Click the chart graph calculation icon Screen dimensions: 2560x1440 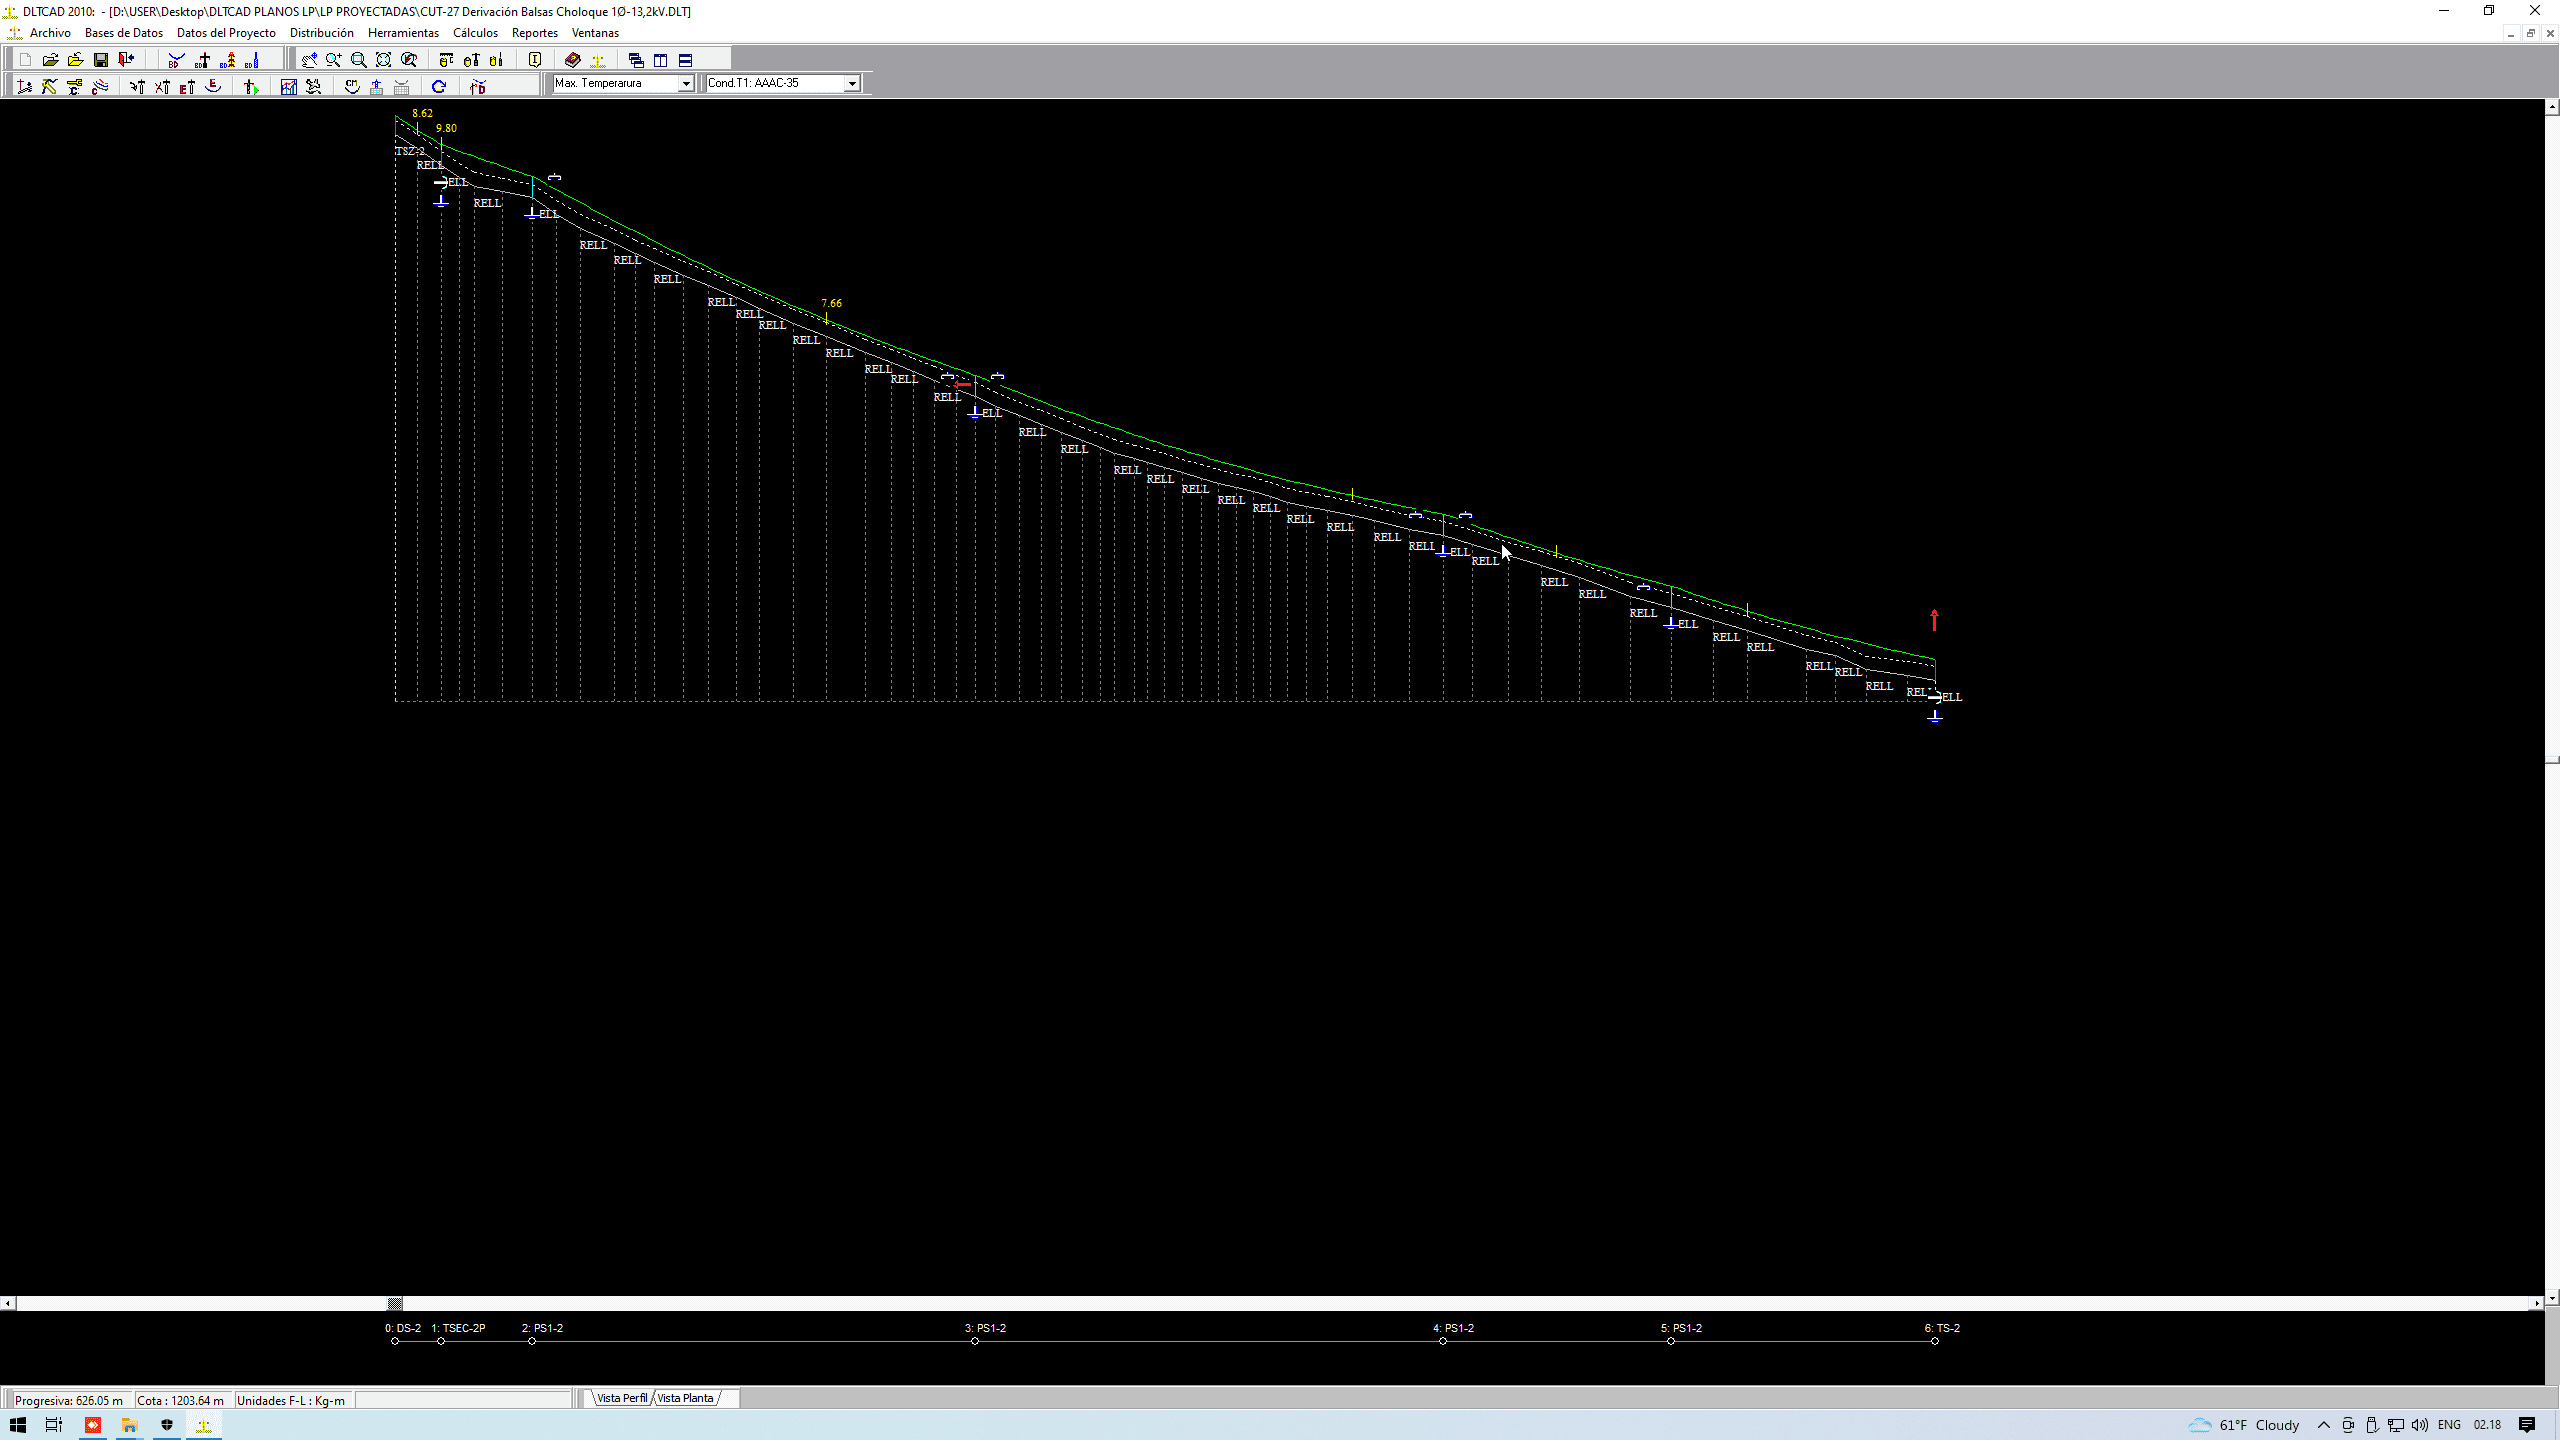click(289, 87)
